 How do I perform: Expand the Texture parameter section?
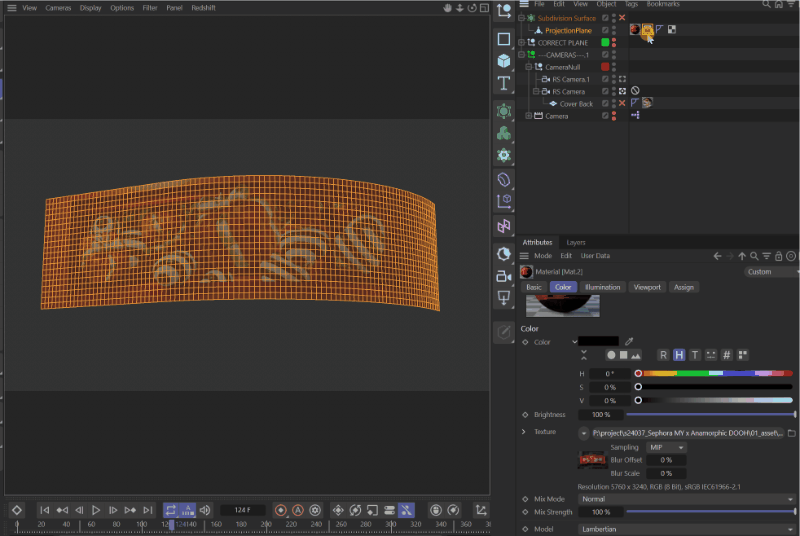[523, 431]
